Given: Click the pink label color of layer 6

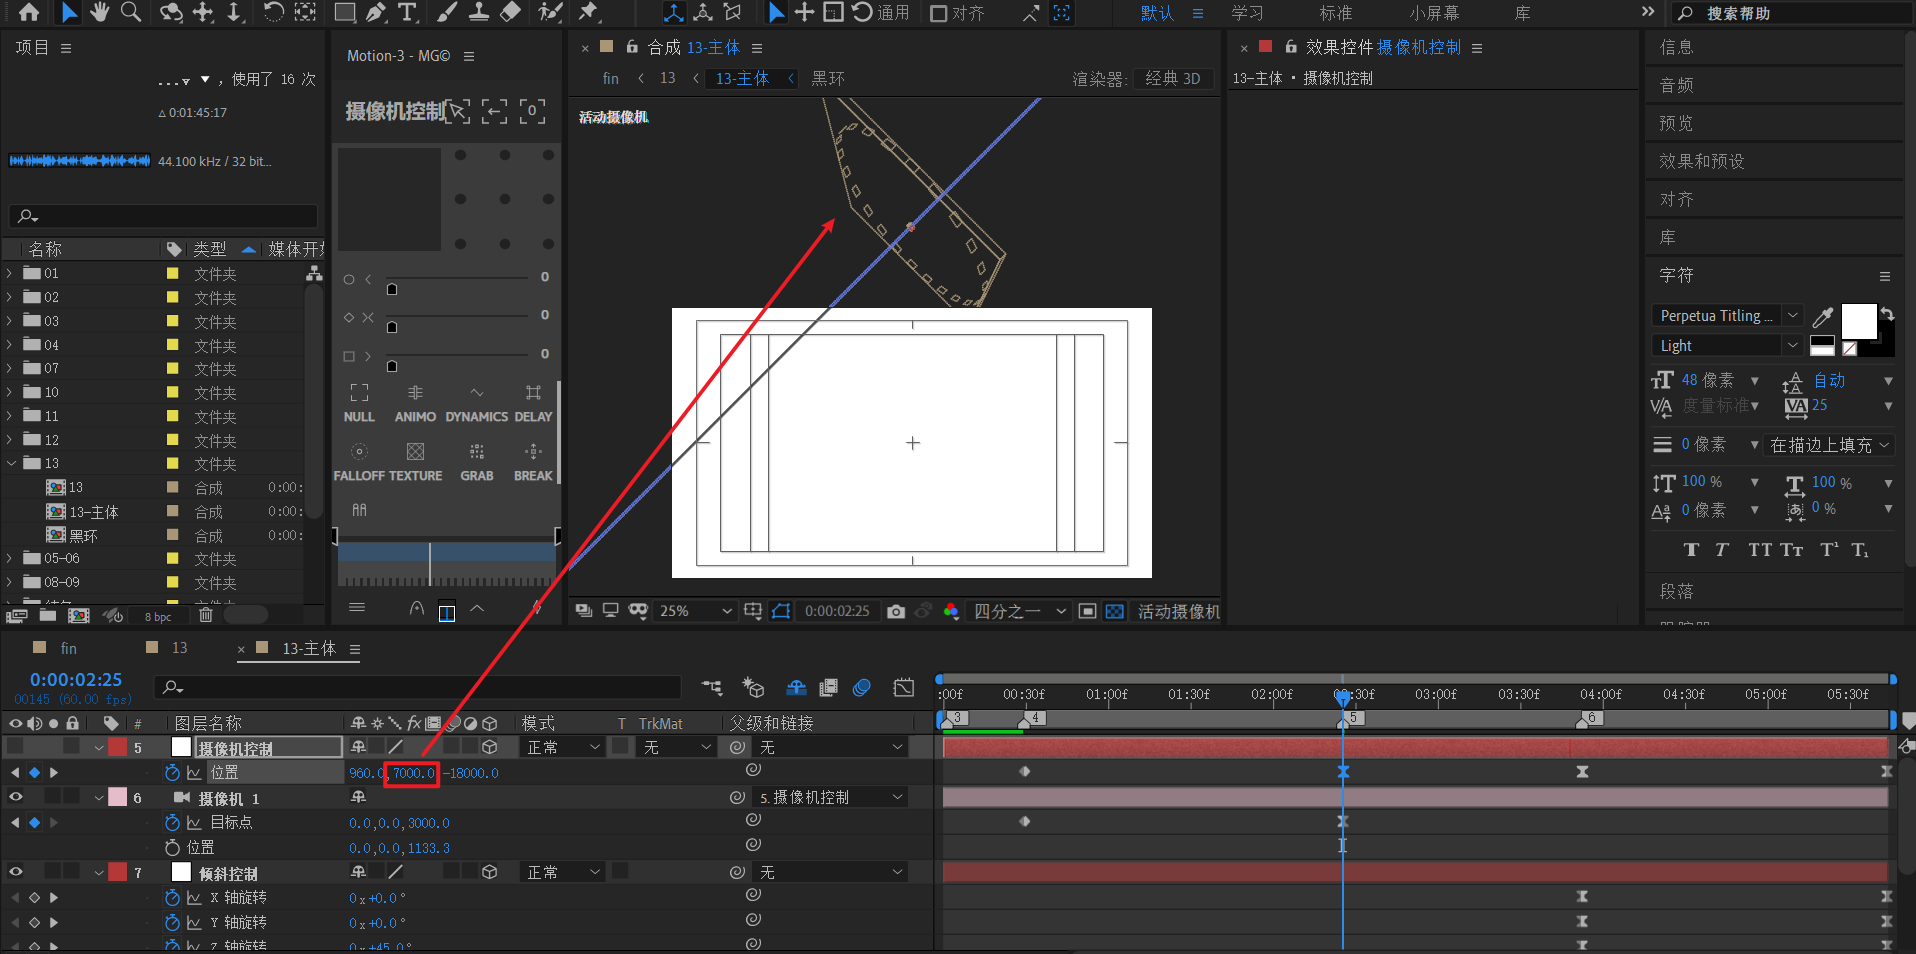Looking at the screenshot, I should [x=118, y=797].
